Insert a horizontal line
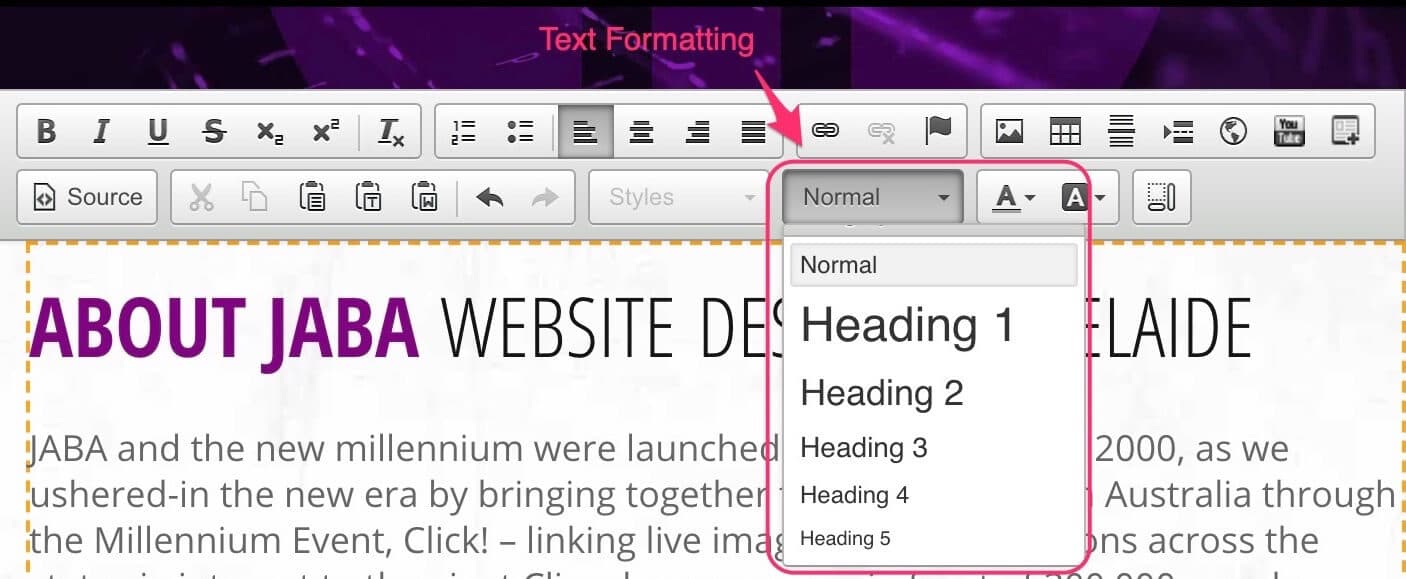Screen dimensions: 1406x579 click(1121, 131)
